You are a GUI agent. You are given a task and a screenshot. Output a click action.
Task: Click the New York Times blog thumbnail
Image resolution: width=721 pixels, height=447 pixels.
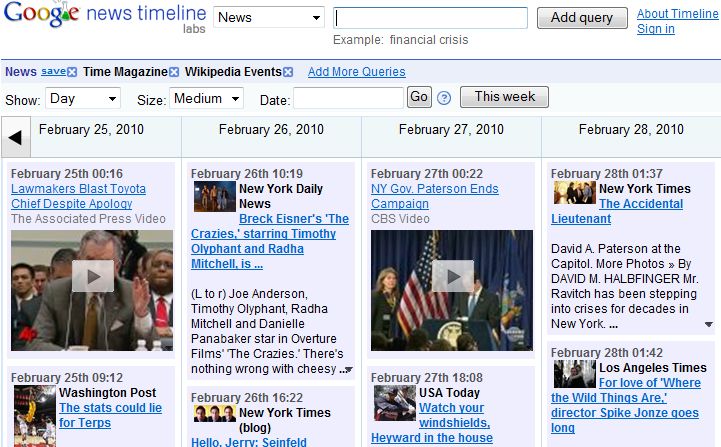214,414
